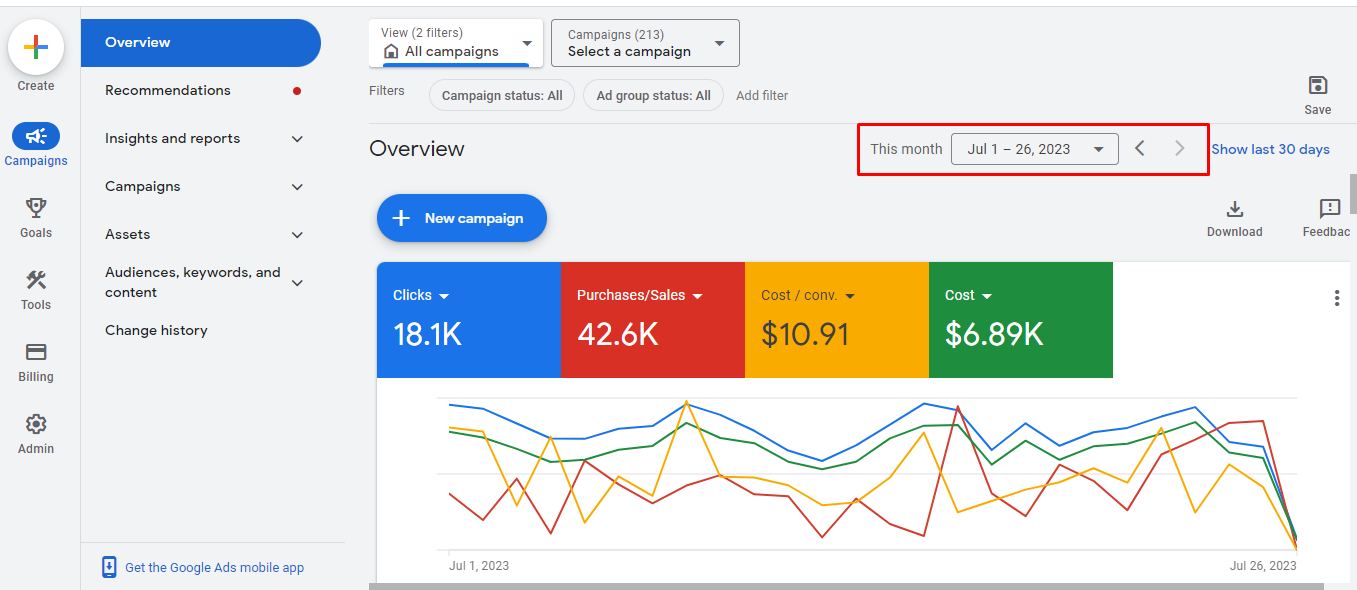Click the Feedback speech bubble icon
The height and width of the screenshot is (590, 1357).
(1329, 209)
